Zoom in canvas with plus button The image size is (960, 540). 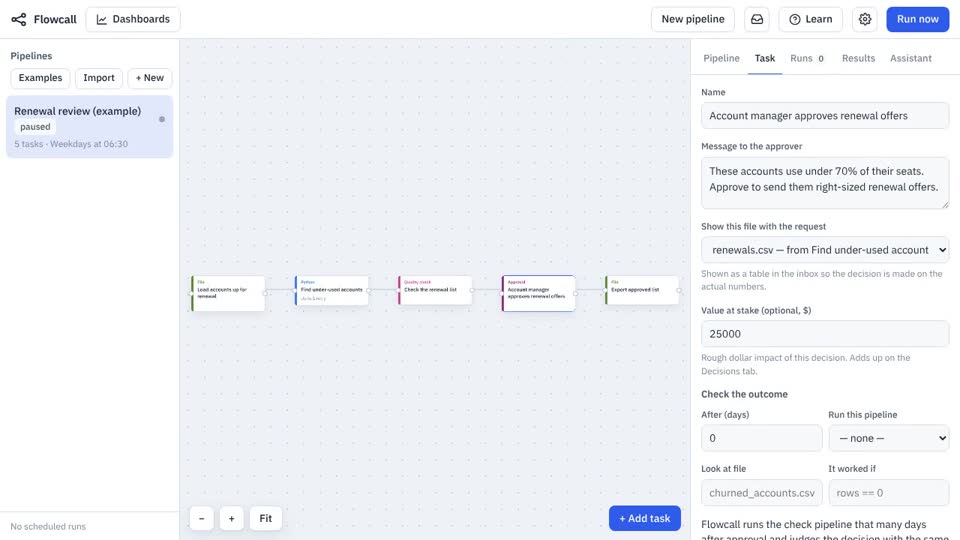coord(231,518)
